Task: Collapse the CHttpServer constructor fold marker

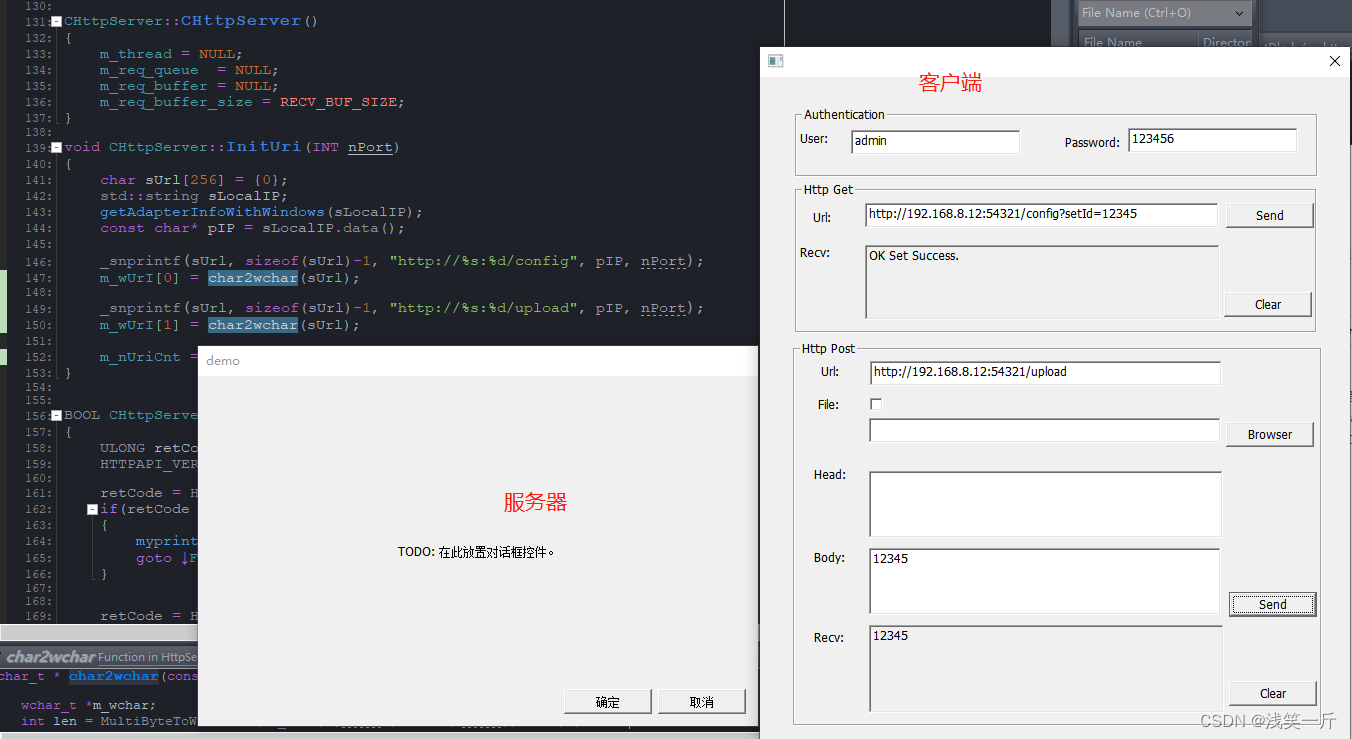Action: 57,21
